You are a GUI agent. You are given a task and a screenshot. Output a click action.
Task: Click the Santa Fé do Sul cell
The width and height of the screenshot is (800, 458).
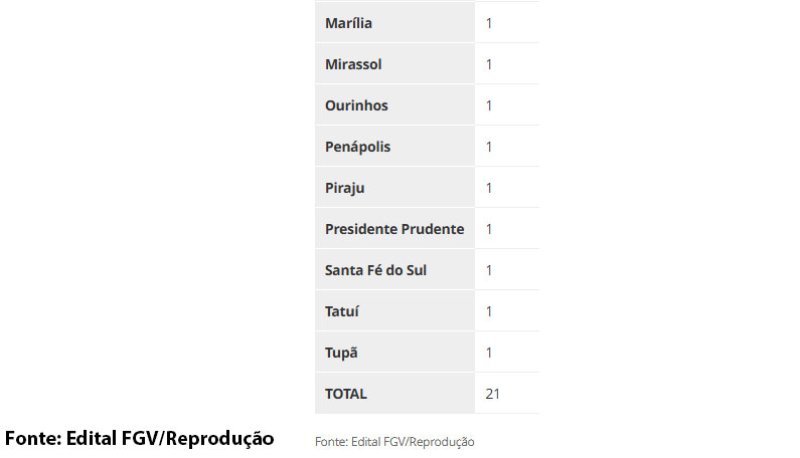(x=376, y=270)
